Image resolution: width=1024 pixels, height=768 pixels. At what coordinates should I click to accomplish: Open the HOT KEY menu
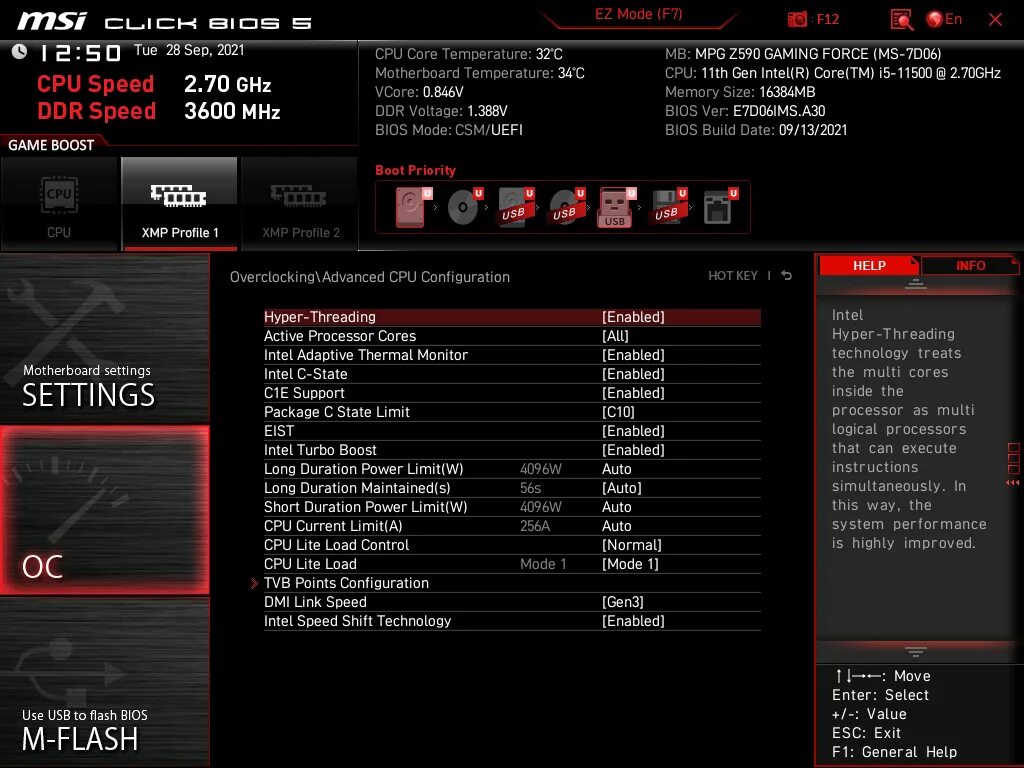click(733, 276)
